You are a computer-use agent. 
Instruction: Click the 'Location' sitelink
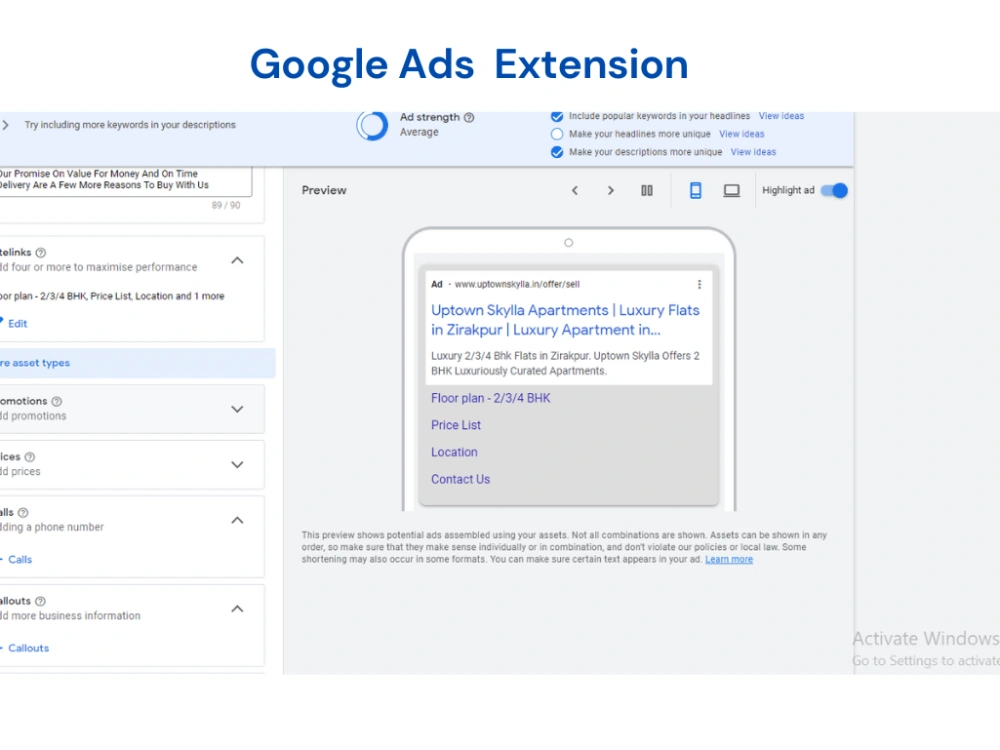click(454, 452)
